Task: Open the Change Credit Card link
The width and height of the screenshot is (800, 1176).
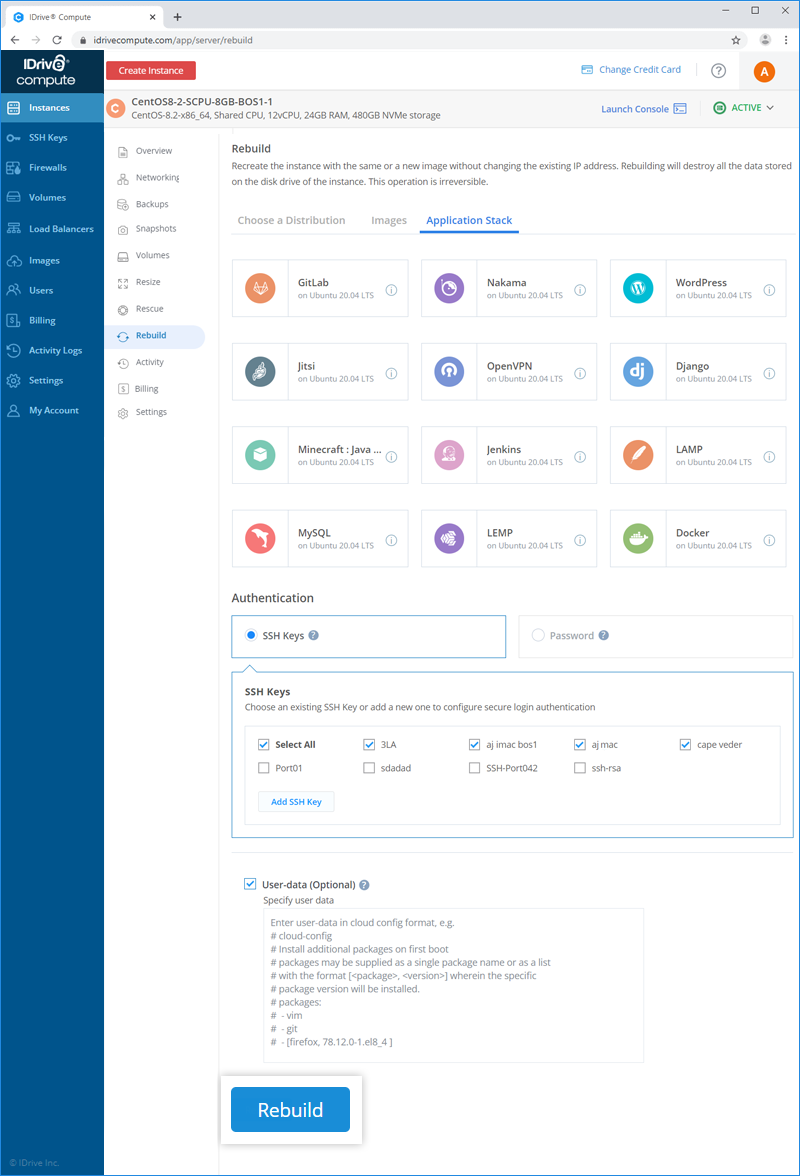Action: click(x=631, y=70)
